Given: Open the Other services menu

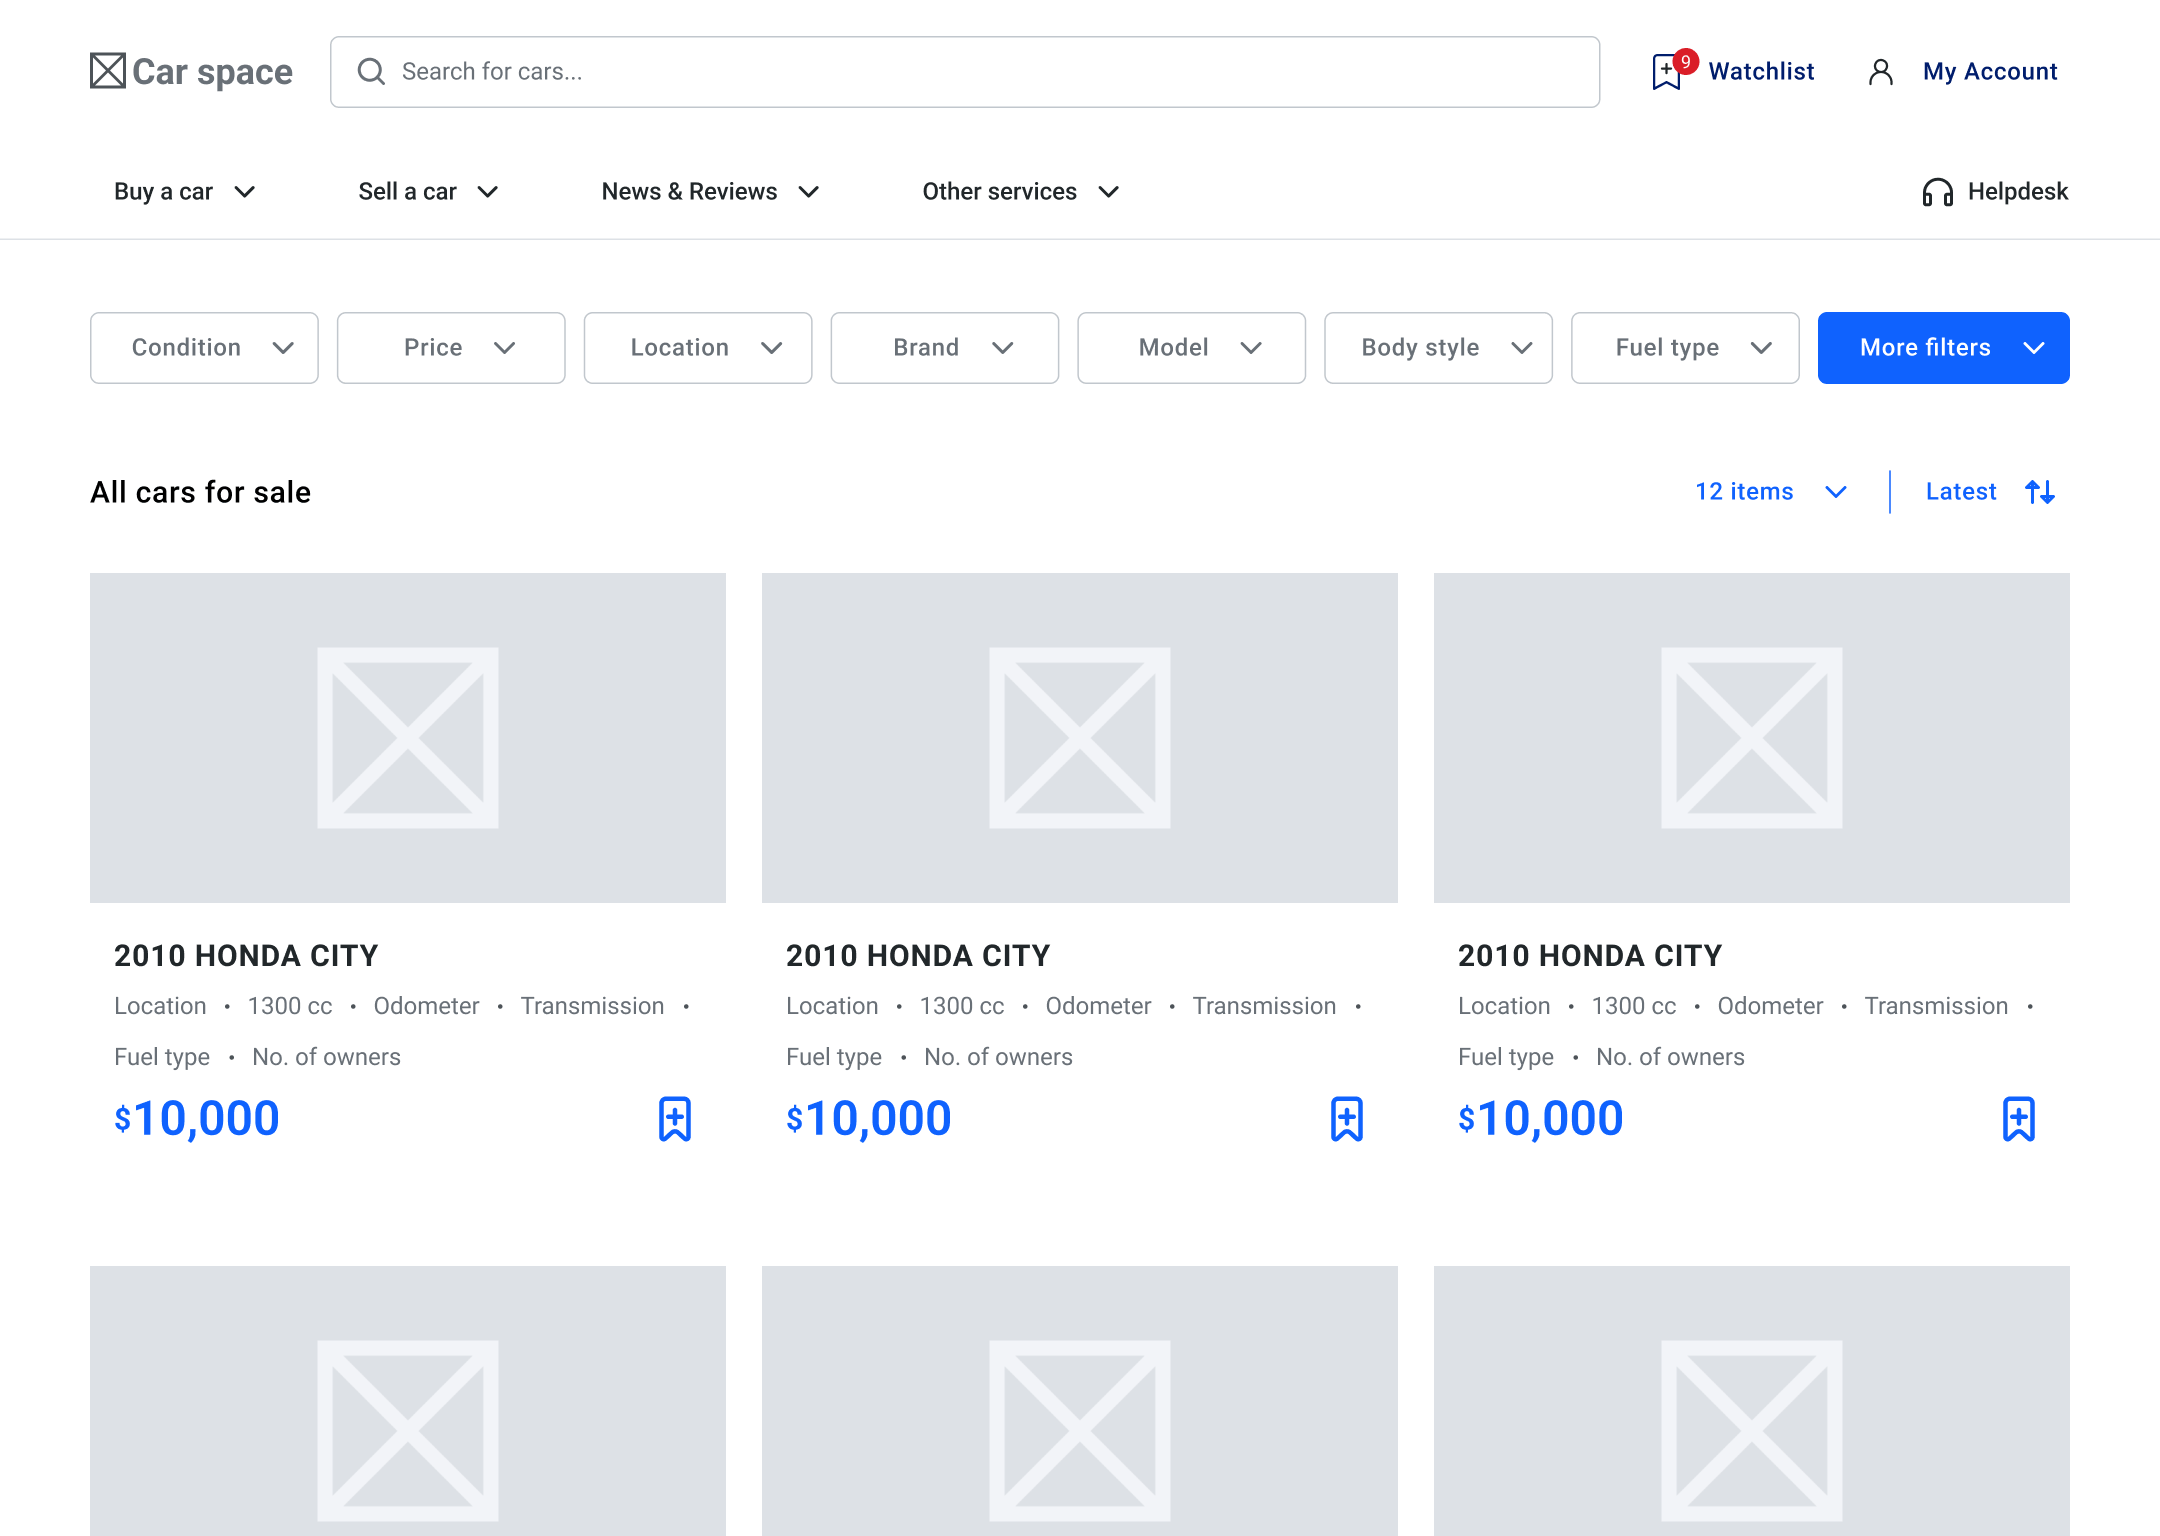Looking at the screenshot, I should click(1021, 192).
